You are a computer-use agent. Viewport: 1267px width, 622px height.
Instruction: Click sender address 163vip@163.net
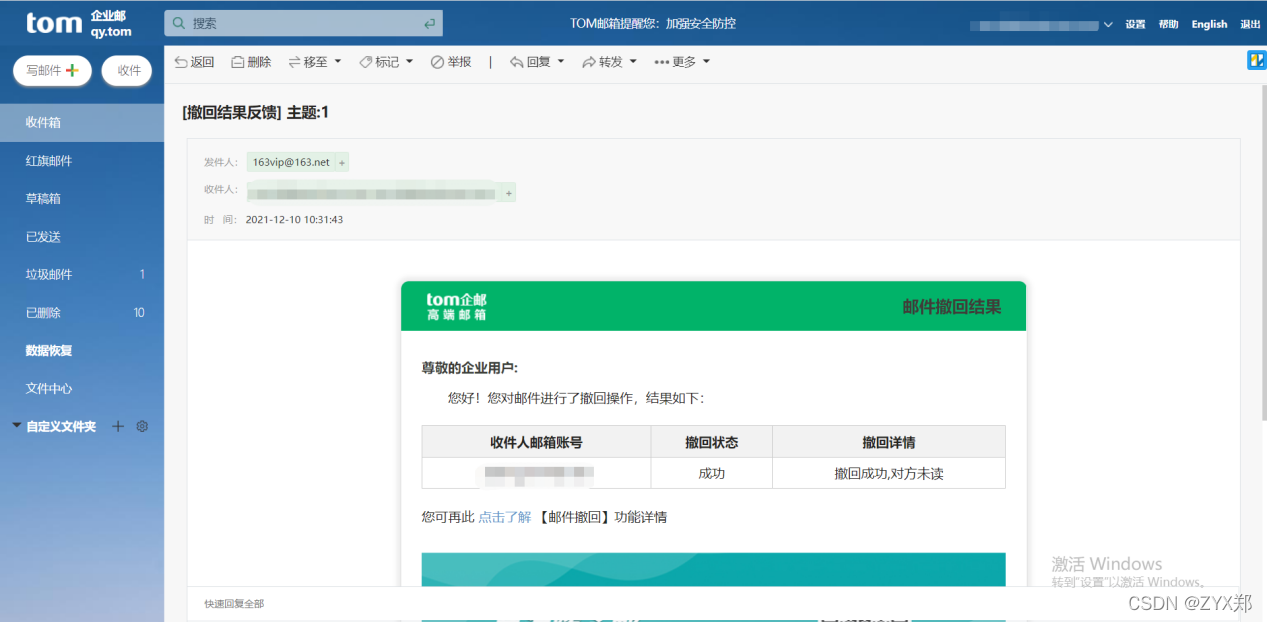(x=291, y=162)
